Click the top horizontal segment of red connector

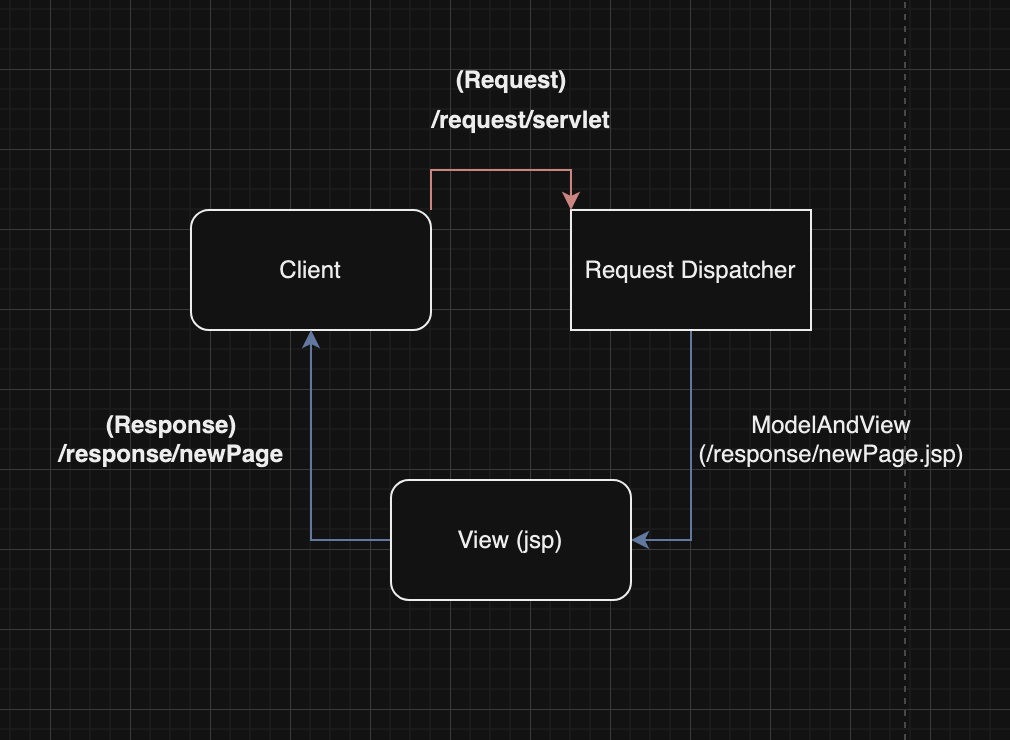(501, 170)
